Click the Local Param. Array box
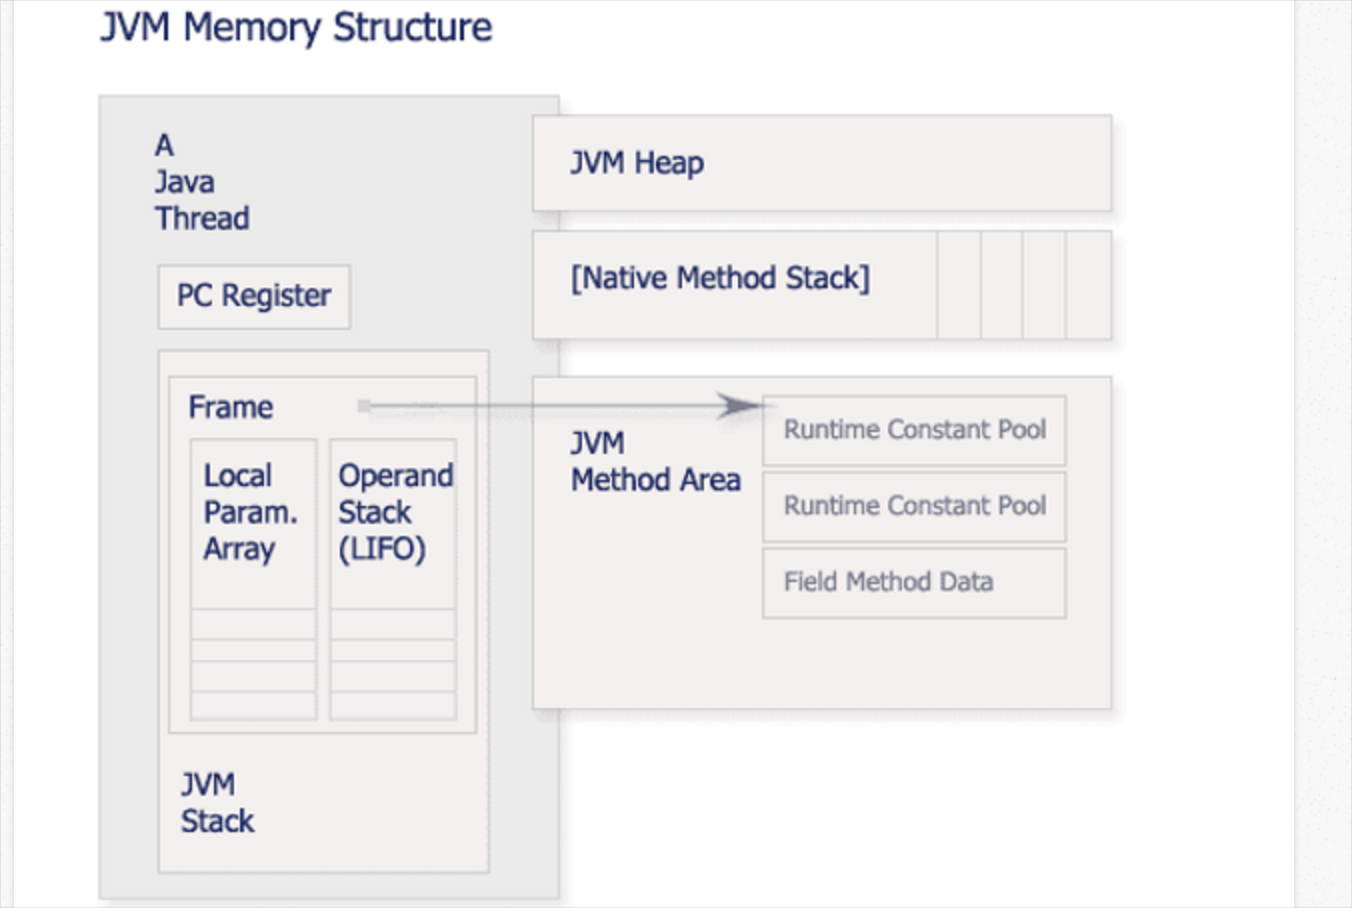1352x908 pixels. coord(254,579)
